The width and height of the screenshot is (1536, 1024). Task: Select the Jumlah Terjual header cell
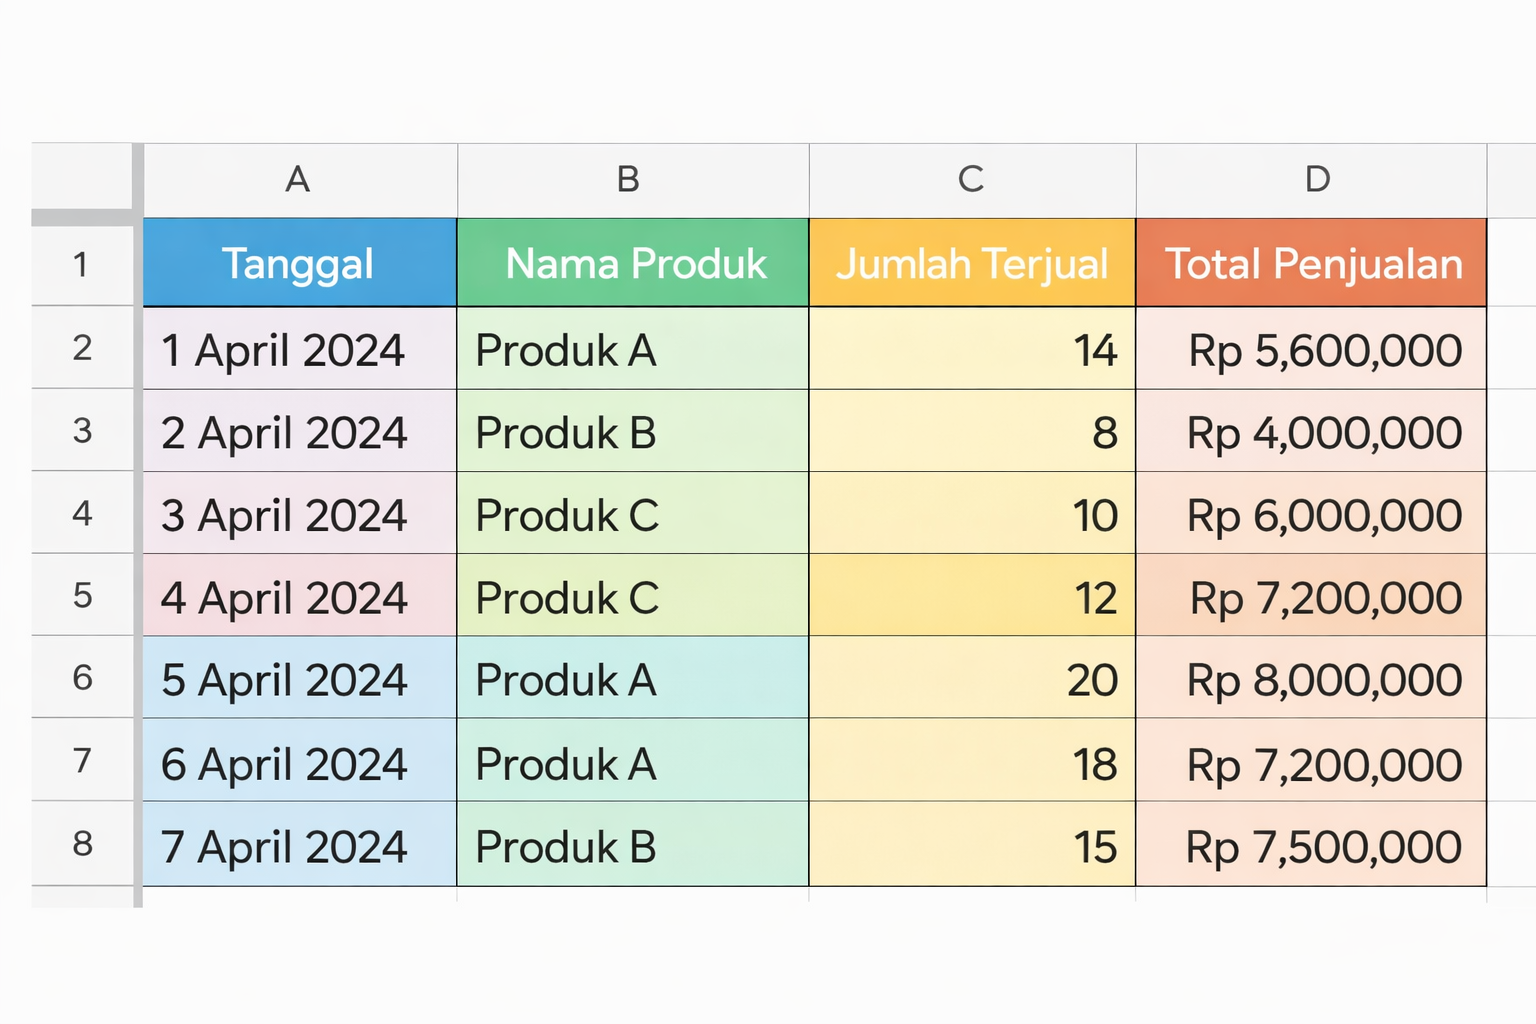click(972, 264)
